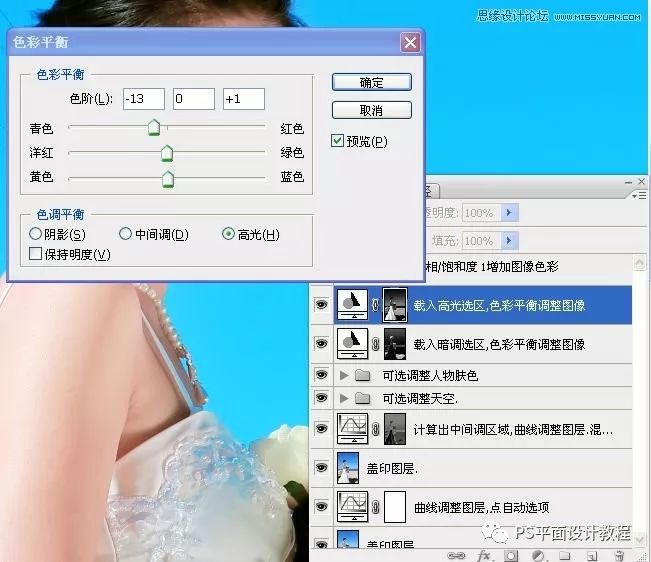Click the 黄色–蓝色 slider handle
This screenshot has height=562, width=651.
click(x=168, y=178)
